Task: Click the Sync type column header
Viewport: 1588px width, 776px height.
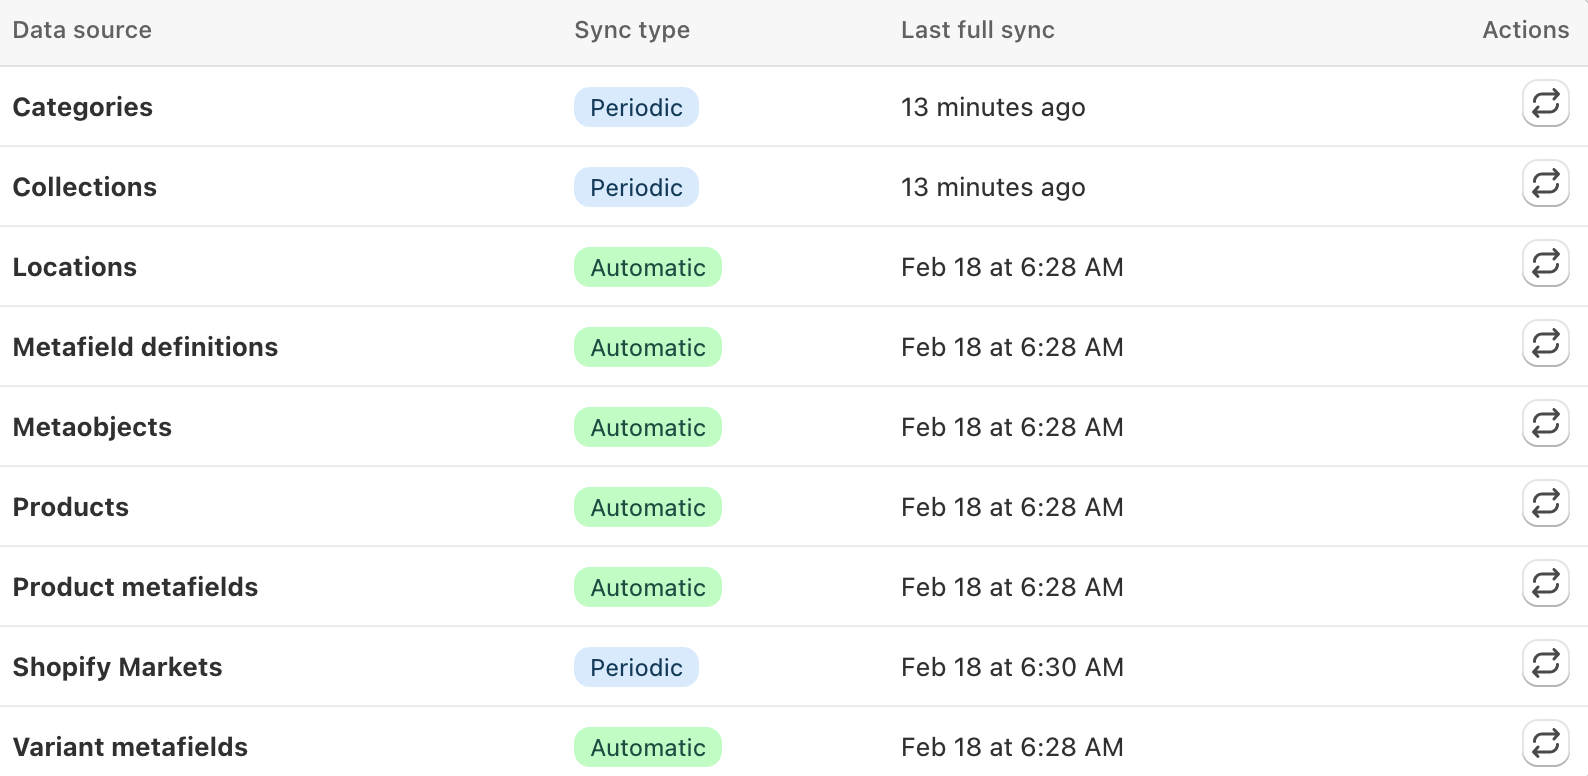Action: pyautogui.click(x=632, y=30)
